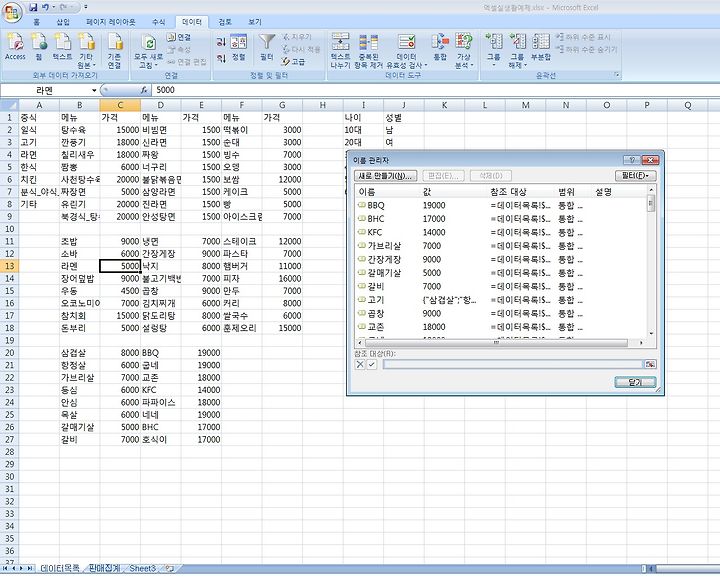Image resolution: width=720 pixels, height=586 pixels.
Task: Click Select All corner of the sheet
Action: pyautogui.click(x=9, y=106)
